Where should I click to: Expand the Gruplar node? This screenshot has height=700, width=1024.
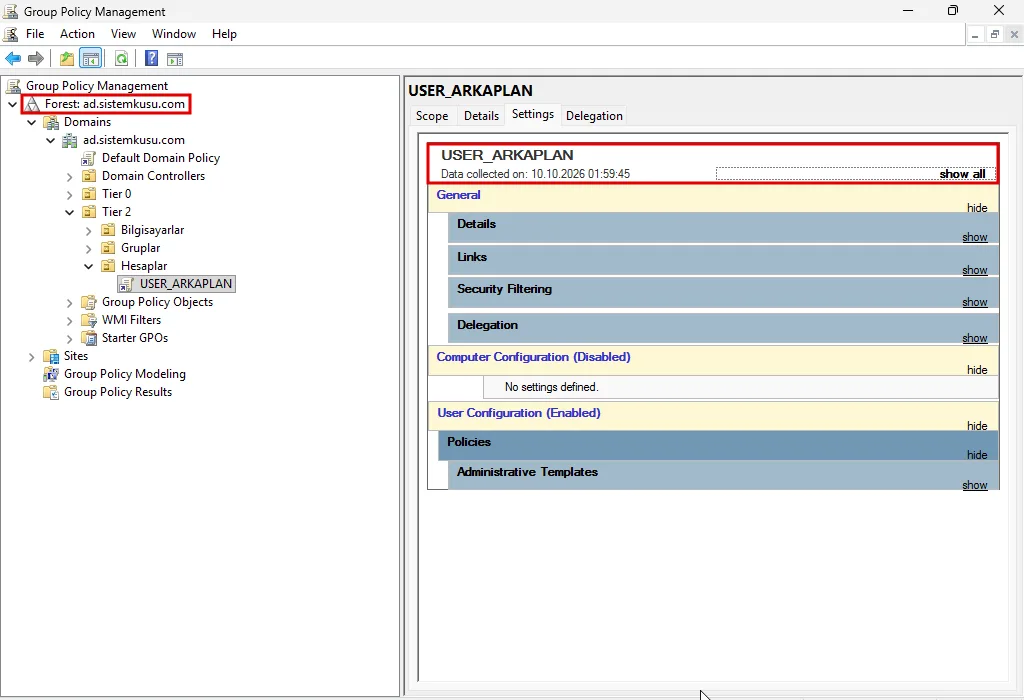[x=88, y=248]
